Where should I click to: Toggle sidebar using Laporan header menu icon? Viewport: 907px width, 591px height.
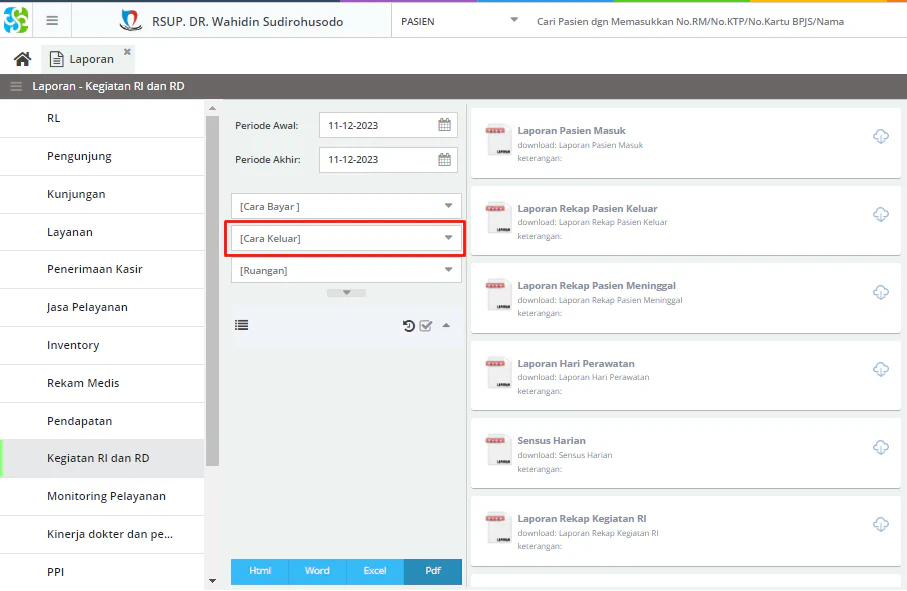16,86
